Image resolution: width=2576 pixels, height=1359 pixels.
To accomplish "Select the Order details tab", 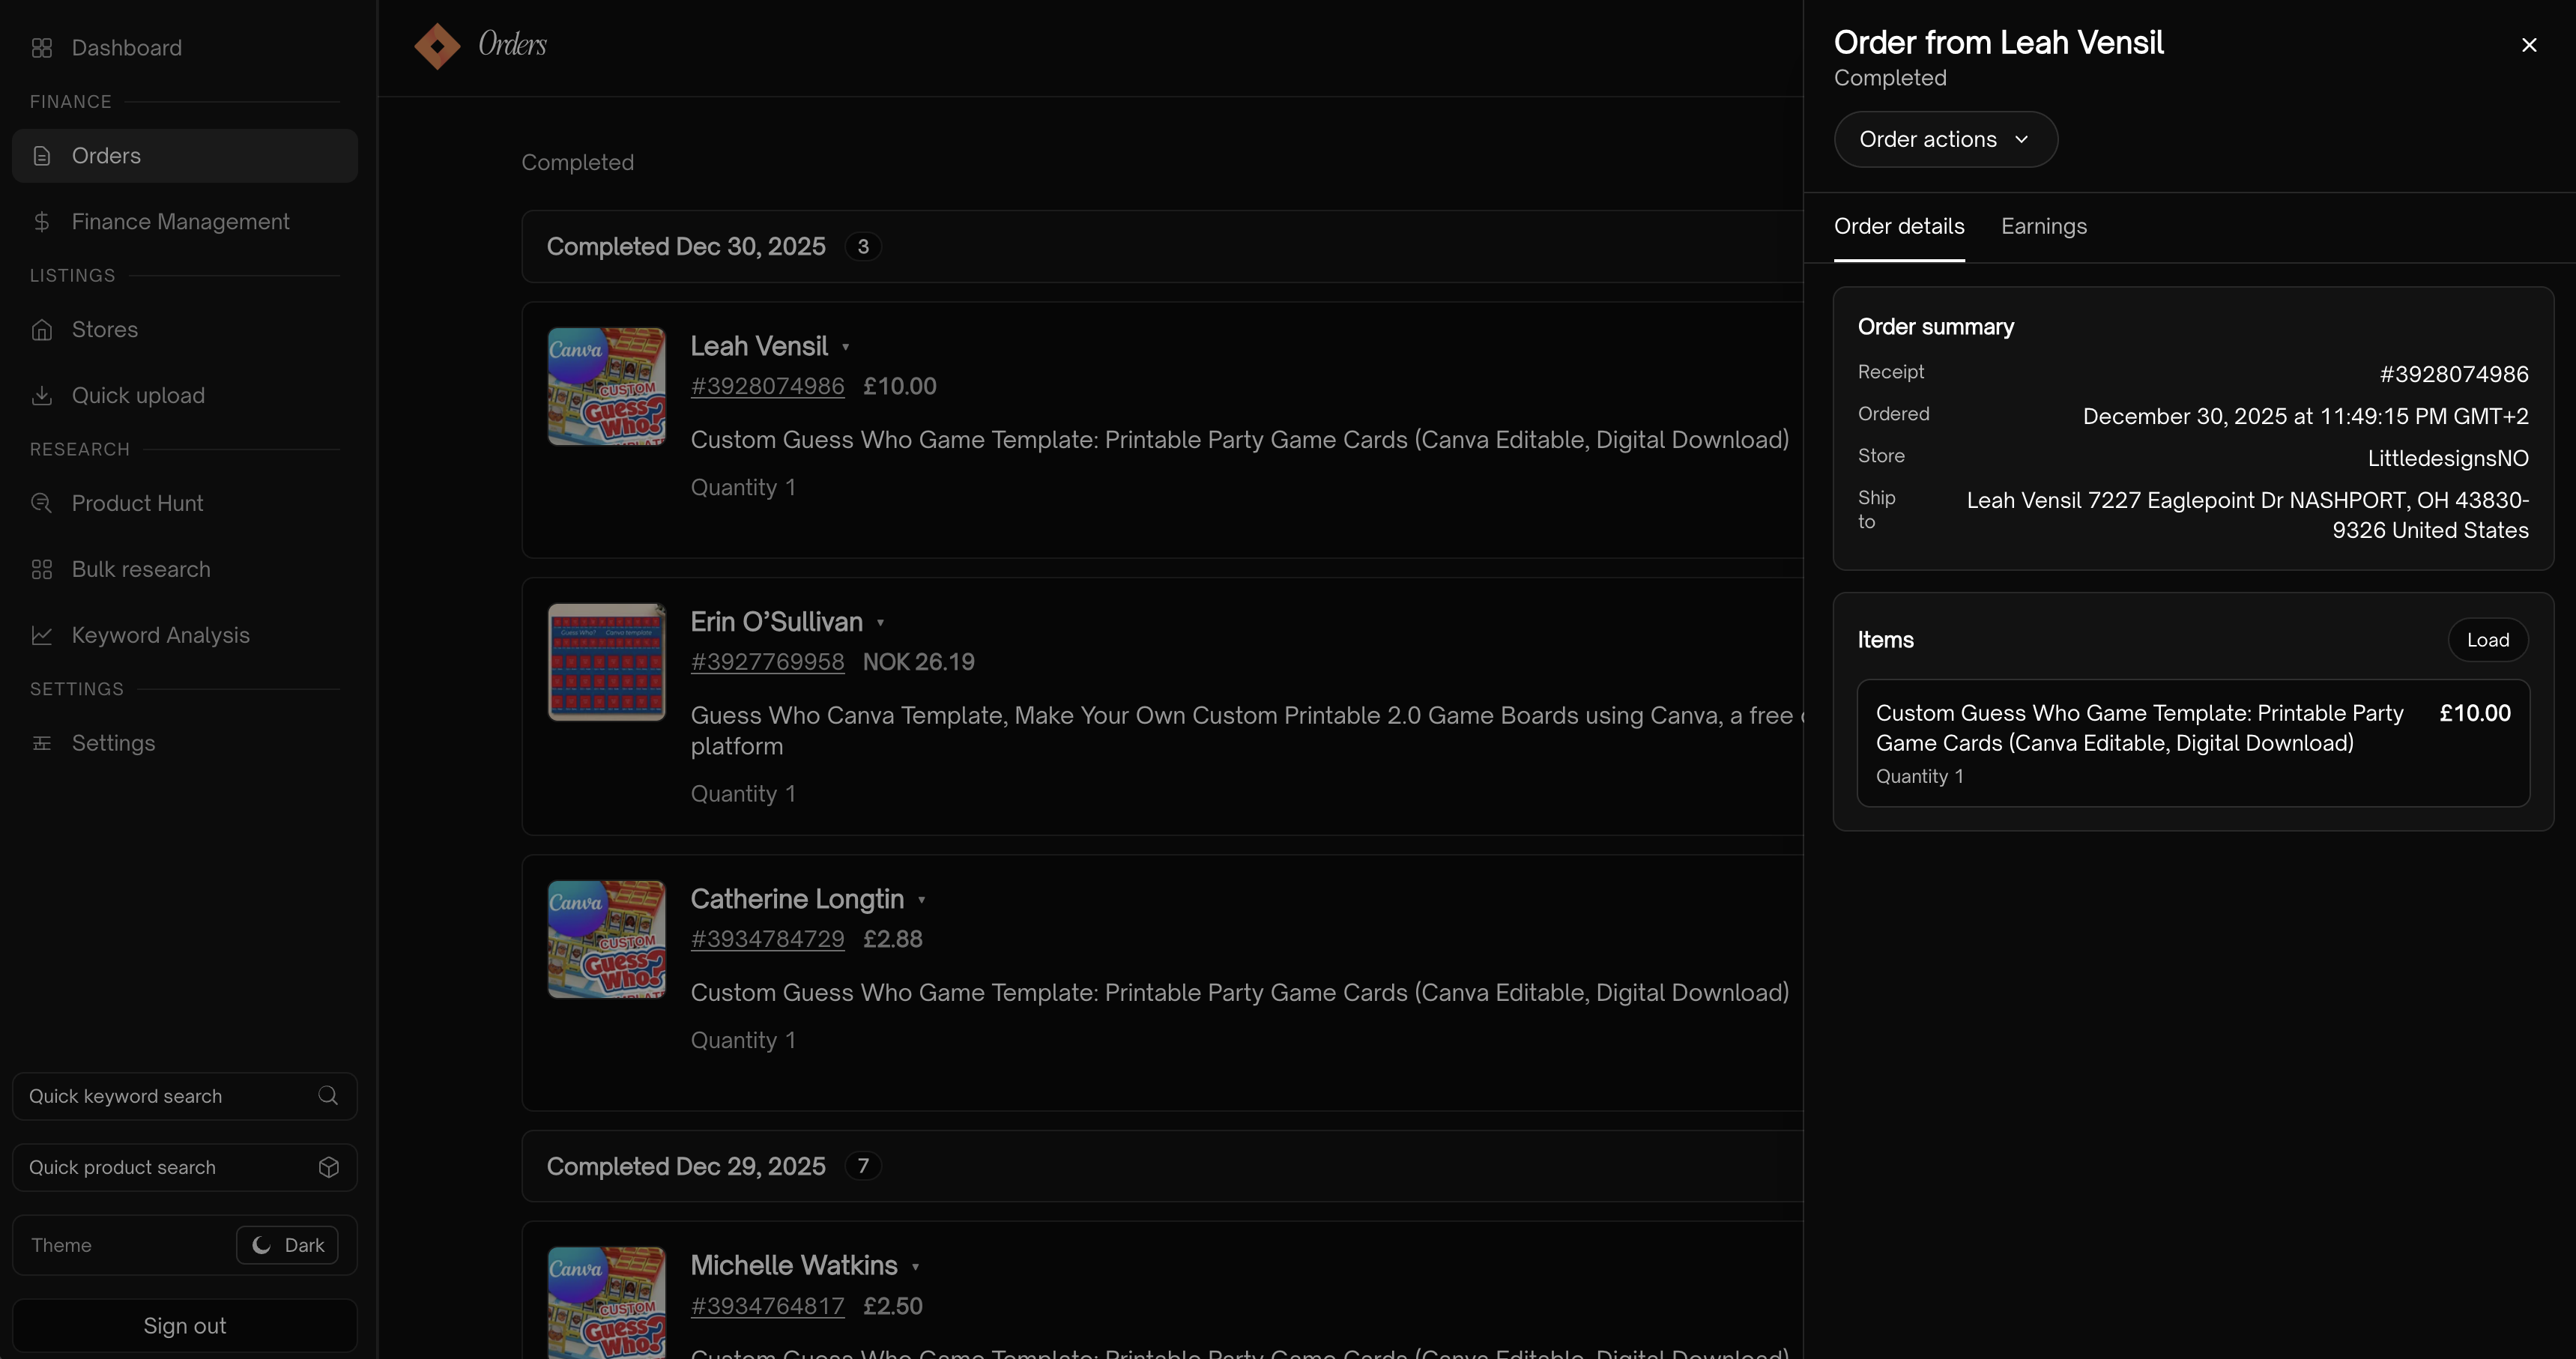I will tap(1899, 226).
